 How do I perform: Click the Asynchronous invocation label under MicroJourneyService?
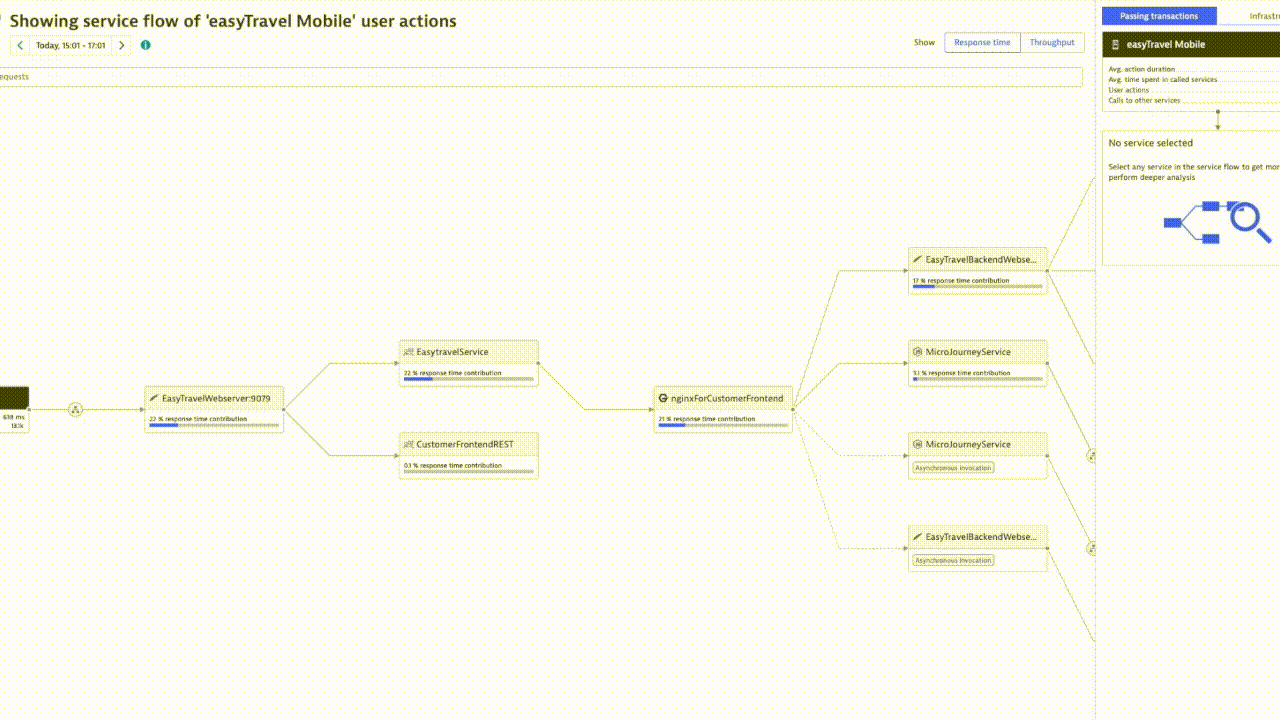point(953,468)
